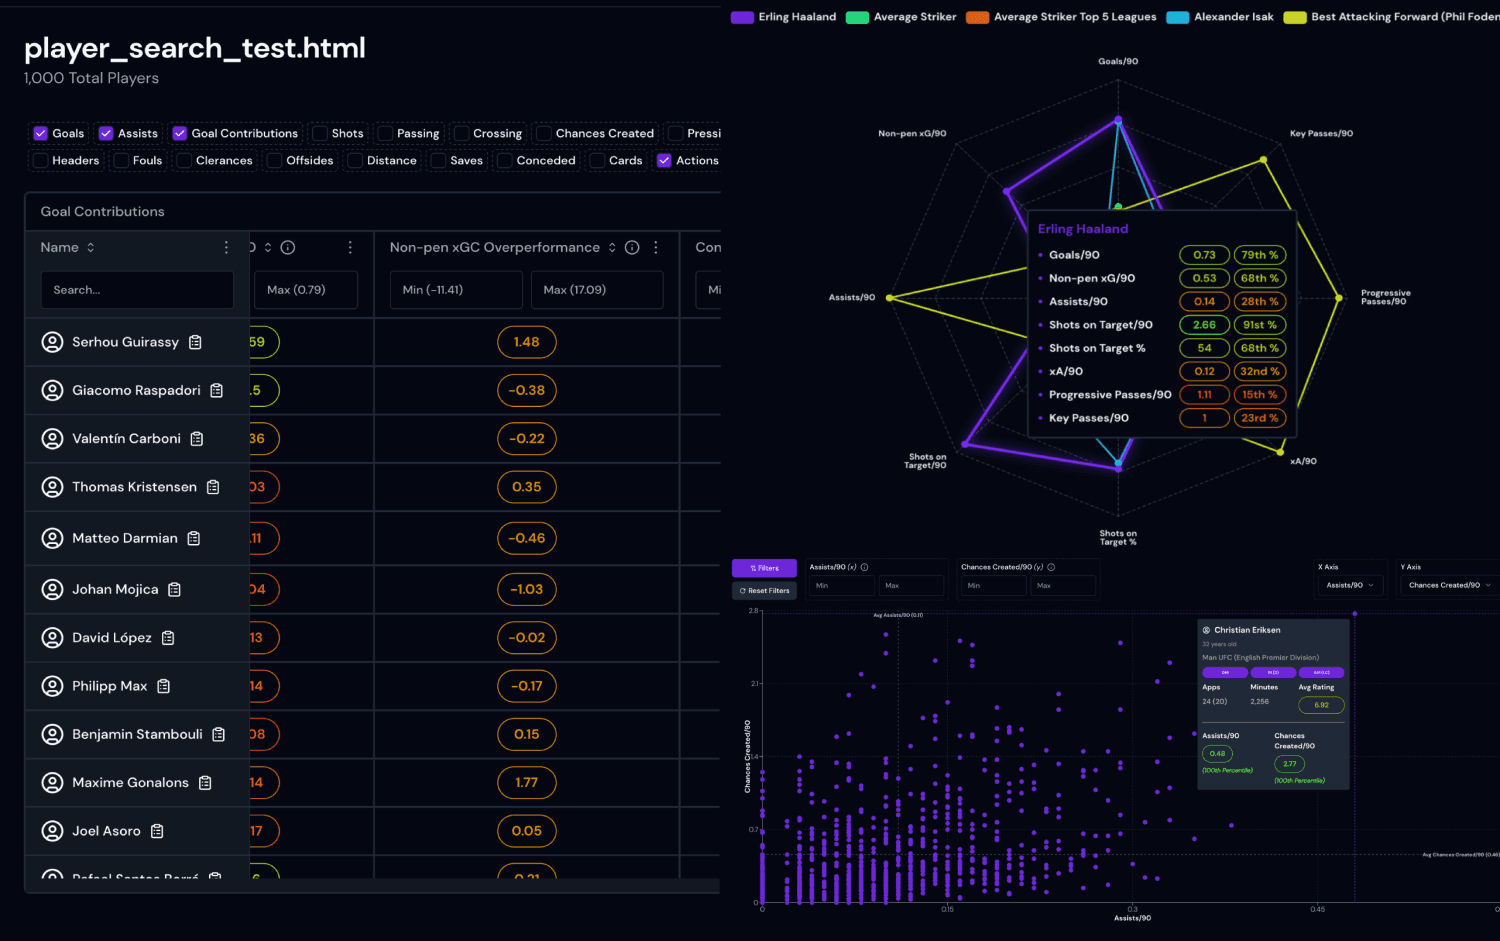Click Assists/90 Max filter input
This screenshot has height=941, width=1500.
click(x=911, y=585)
